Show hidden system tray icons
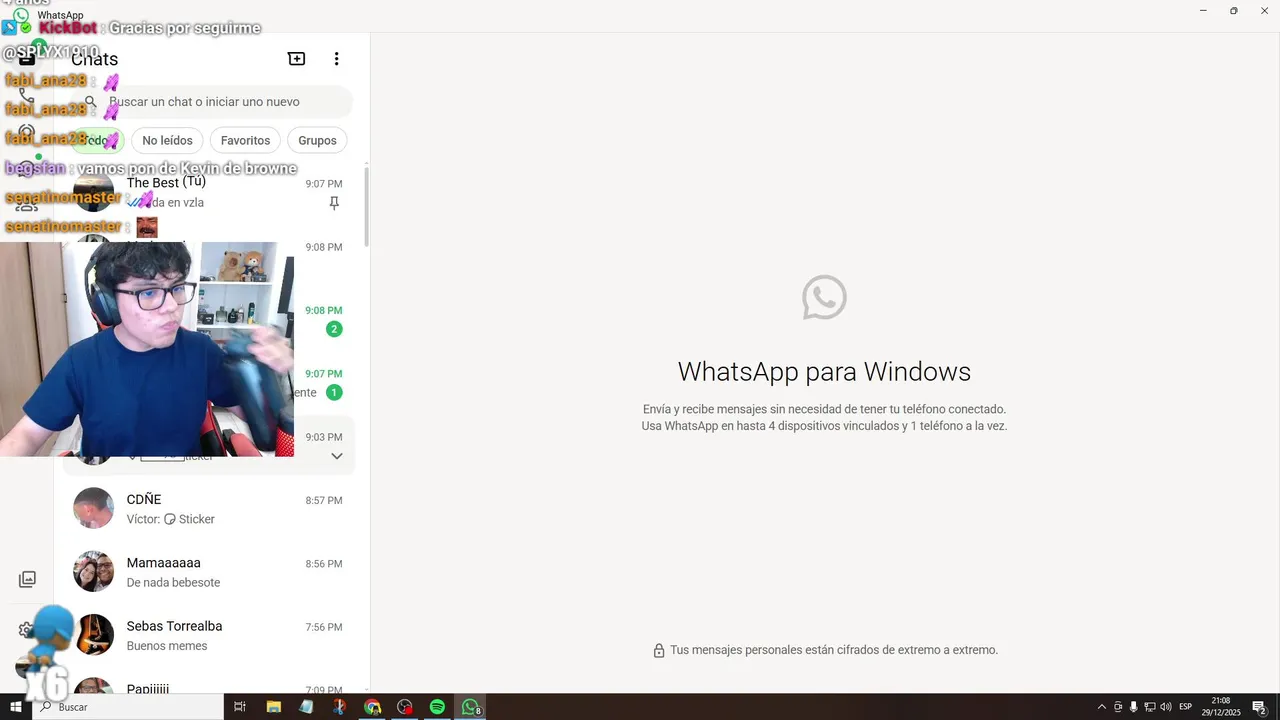1280x720 pixels. (1102, 707)
